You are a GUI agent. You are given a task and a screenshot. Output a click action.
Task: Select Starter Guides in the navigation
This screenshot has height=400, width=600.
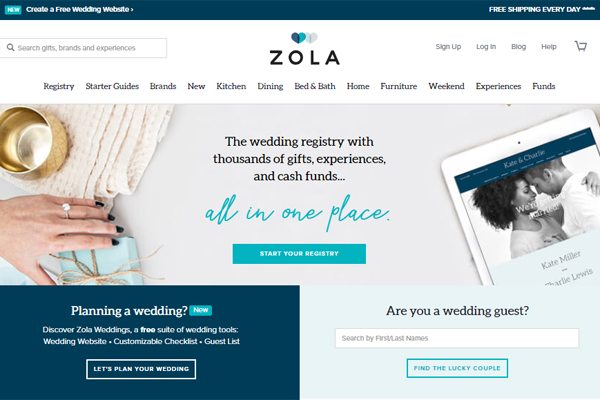pyautogui.click(x=112, y=87)
